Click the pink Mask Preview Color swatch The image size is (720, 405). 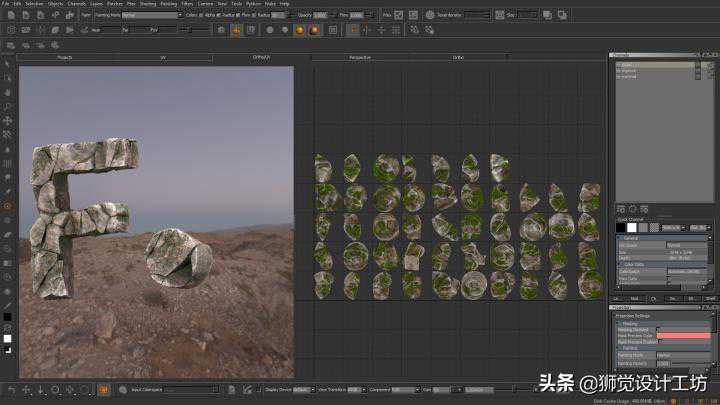[x=684, y=336]
